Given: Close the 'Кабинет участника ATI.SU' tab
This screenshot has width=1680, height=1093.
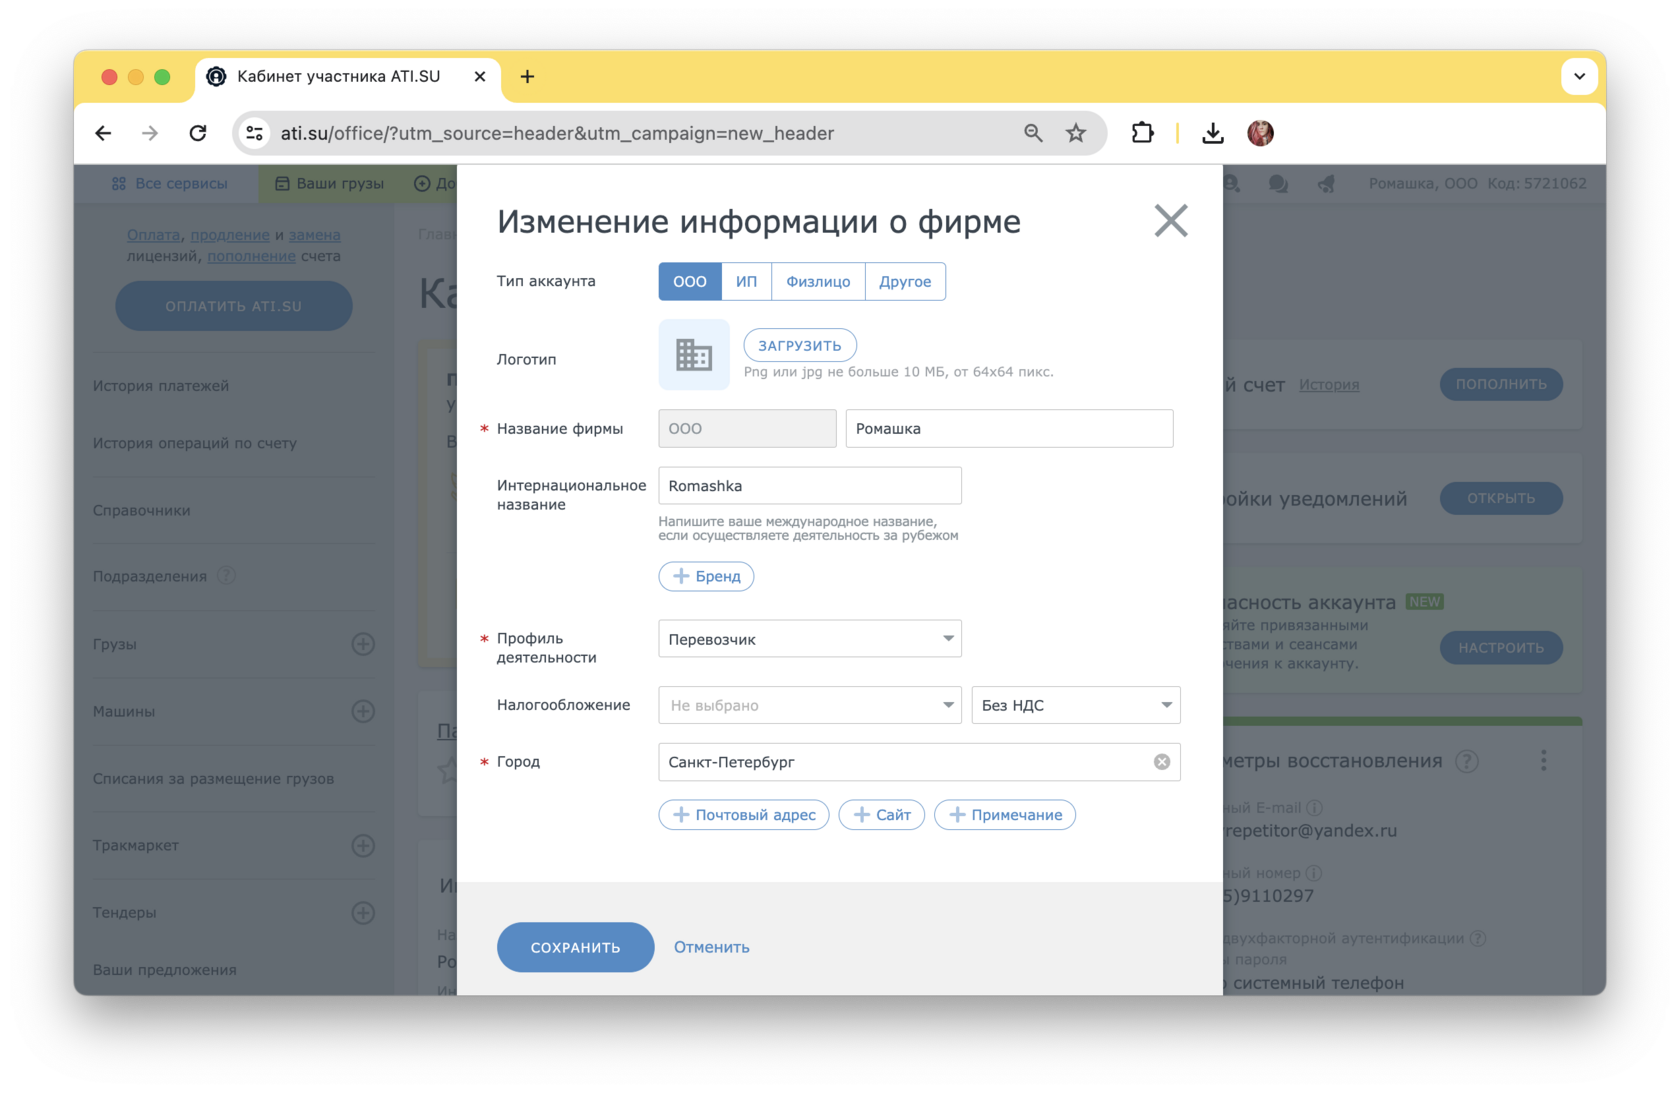Looking at the screenshot, I should pyautogui.click(x=480, y=77).
